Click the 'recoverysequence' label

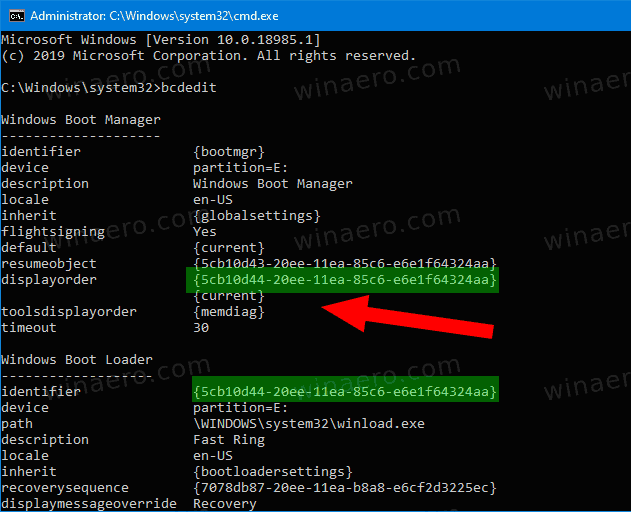point(65,488)
